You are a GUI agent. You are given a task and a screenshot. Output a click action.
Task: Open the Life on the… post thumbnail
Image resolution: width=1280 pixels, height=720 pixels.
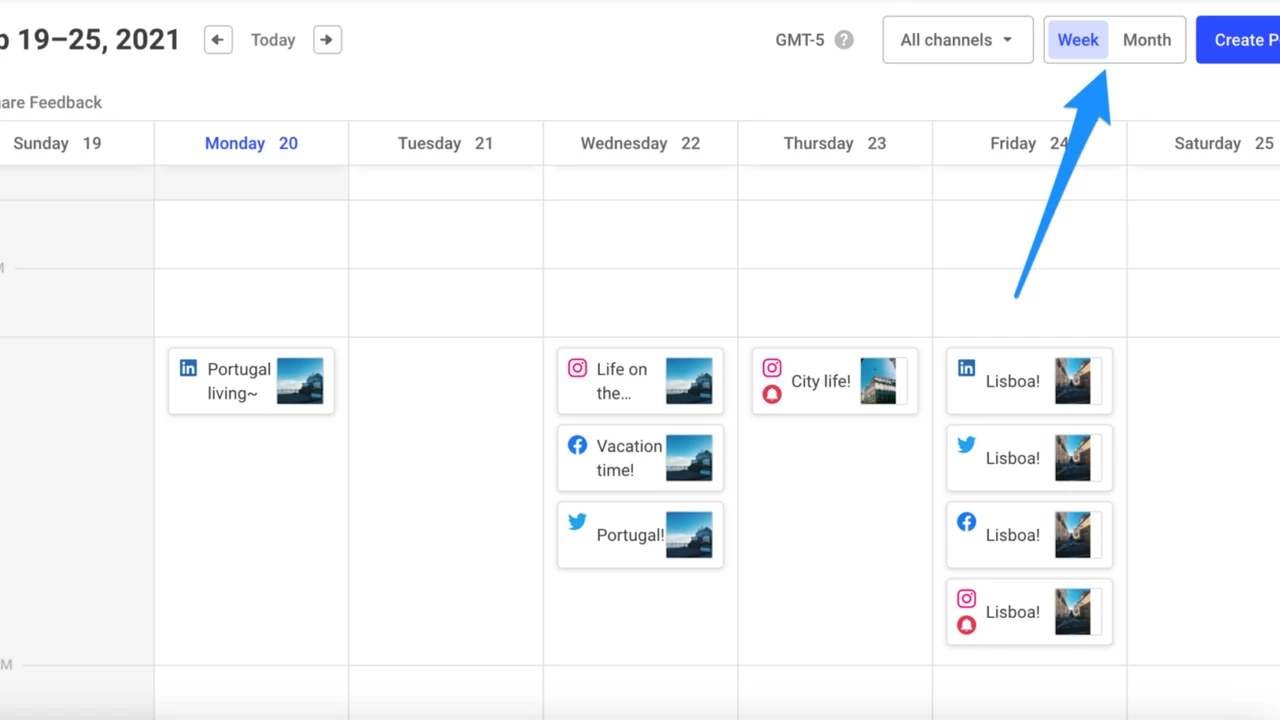pos(689,381)
